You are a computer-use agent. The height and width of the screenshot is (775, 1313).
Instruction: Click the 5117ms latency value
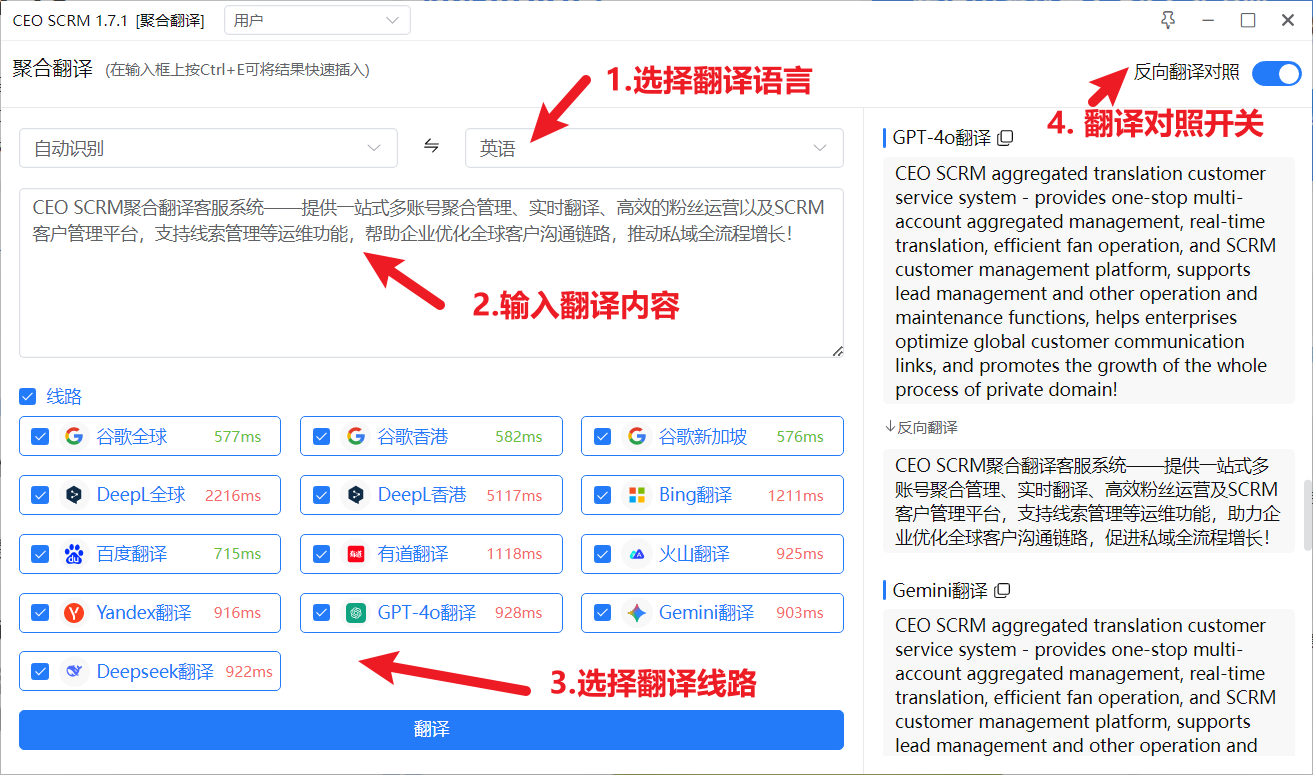pyautogui.click(x=514, y=496)
